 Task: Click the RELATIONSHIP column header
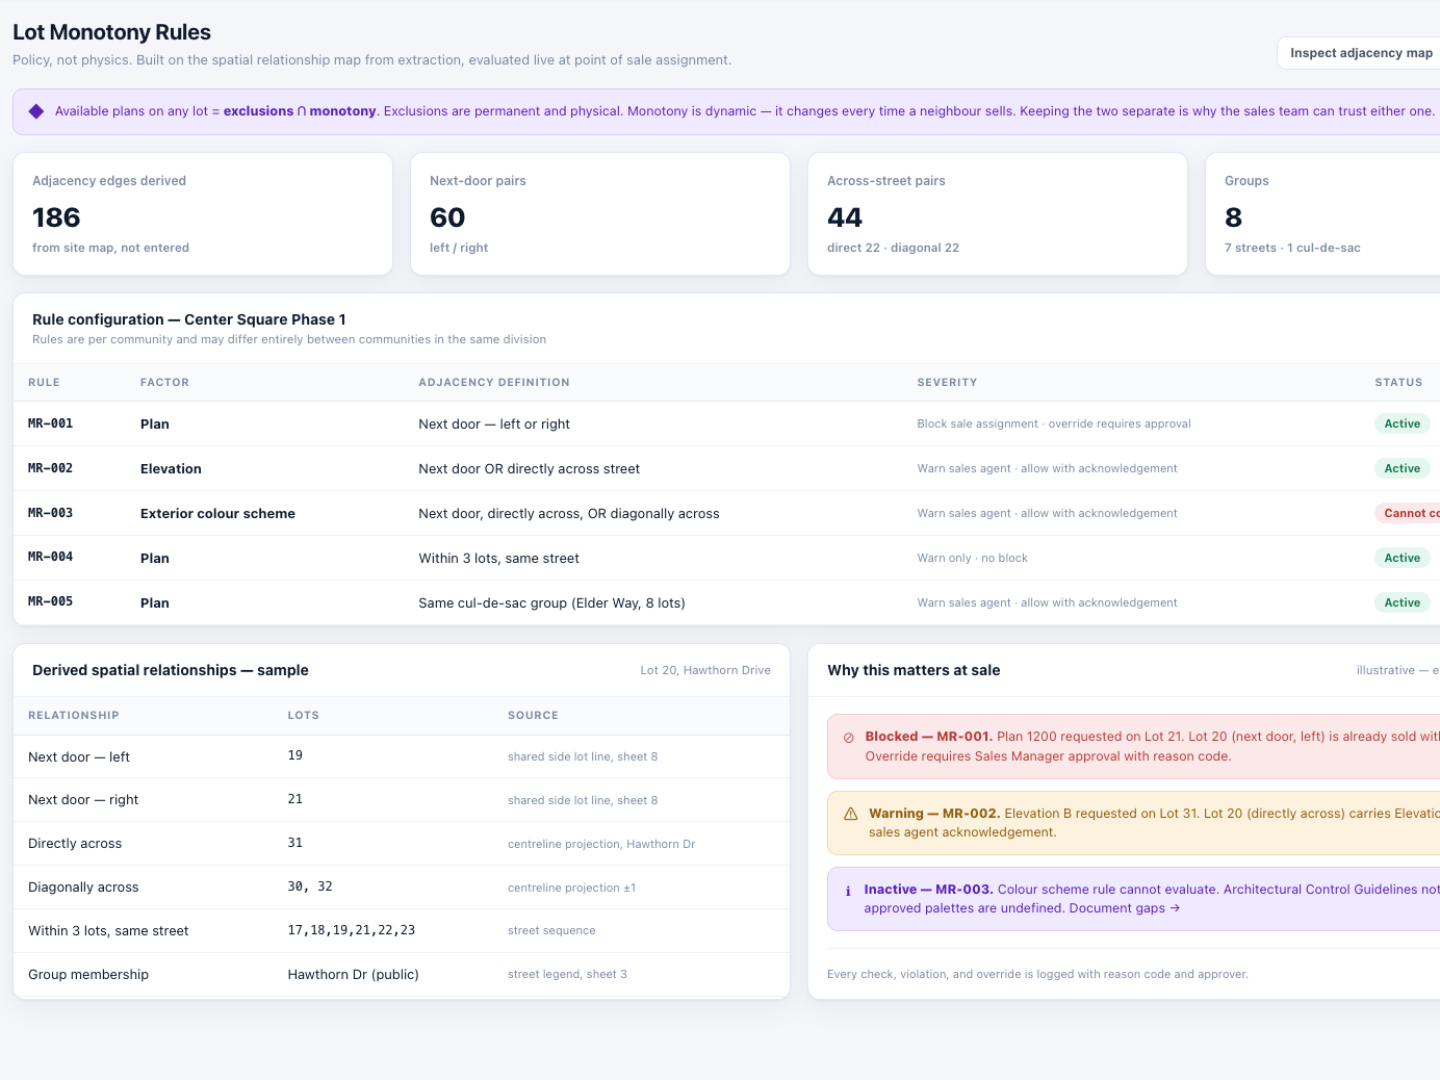click(73, 715)
